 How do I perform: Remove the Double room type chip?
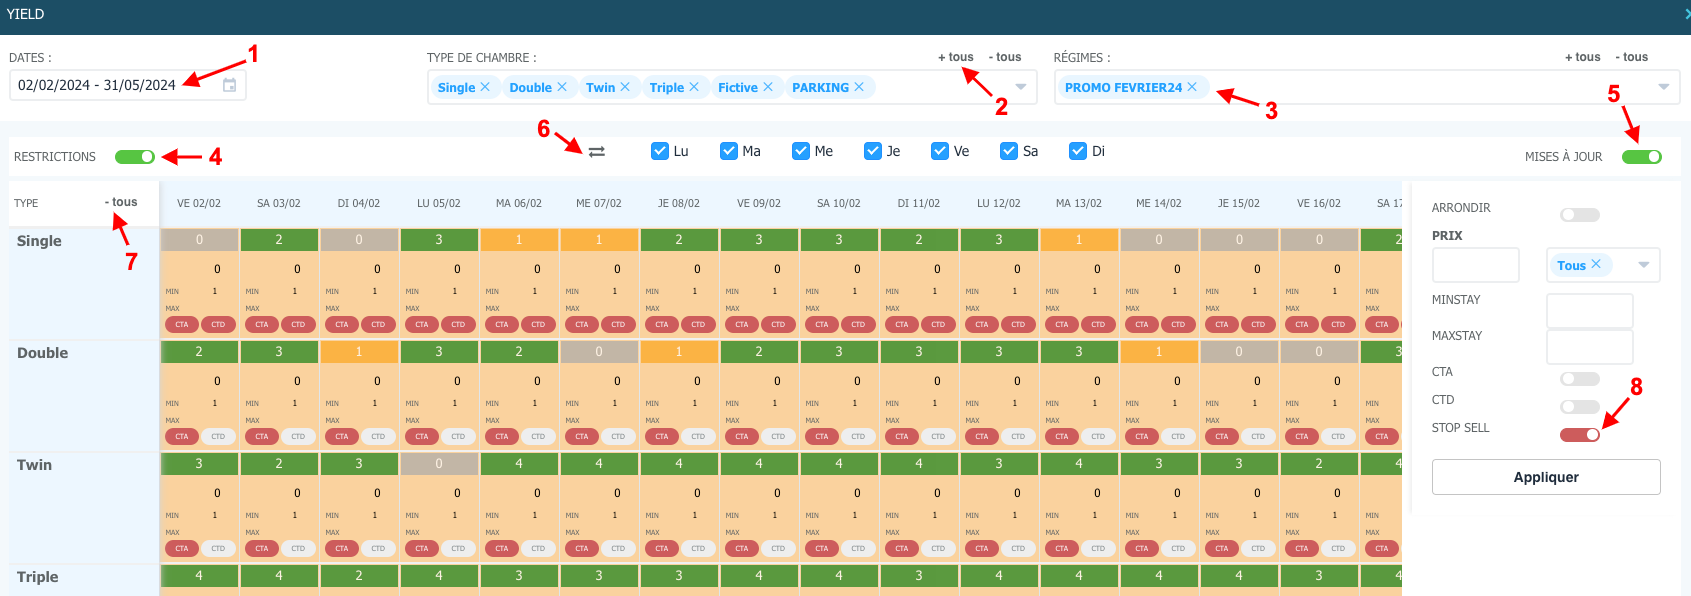tap(562, 87)
